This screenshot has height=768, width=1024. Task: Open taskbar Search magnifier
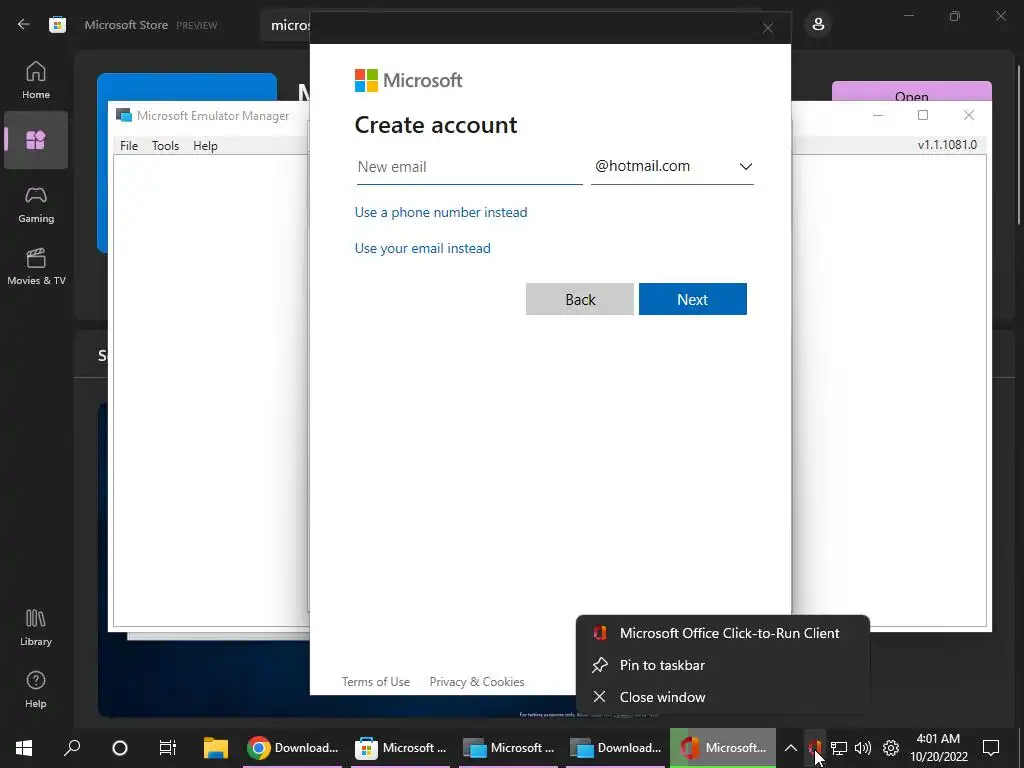[x=72, y=748]
